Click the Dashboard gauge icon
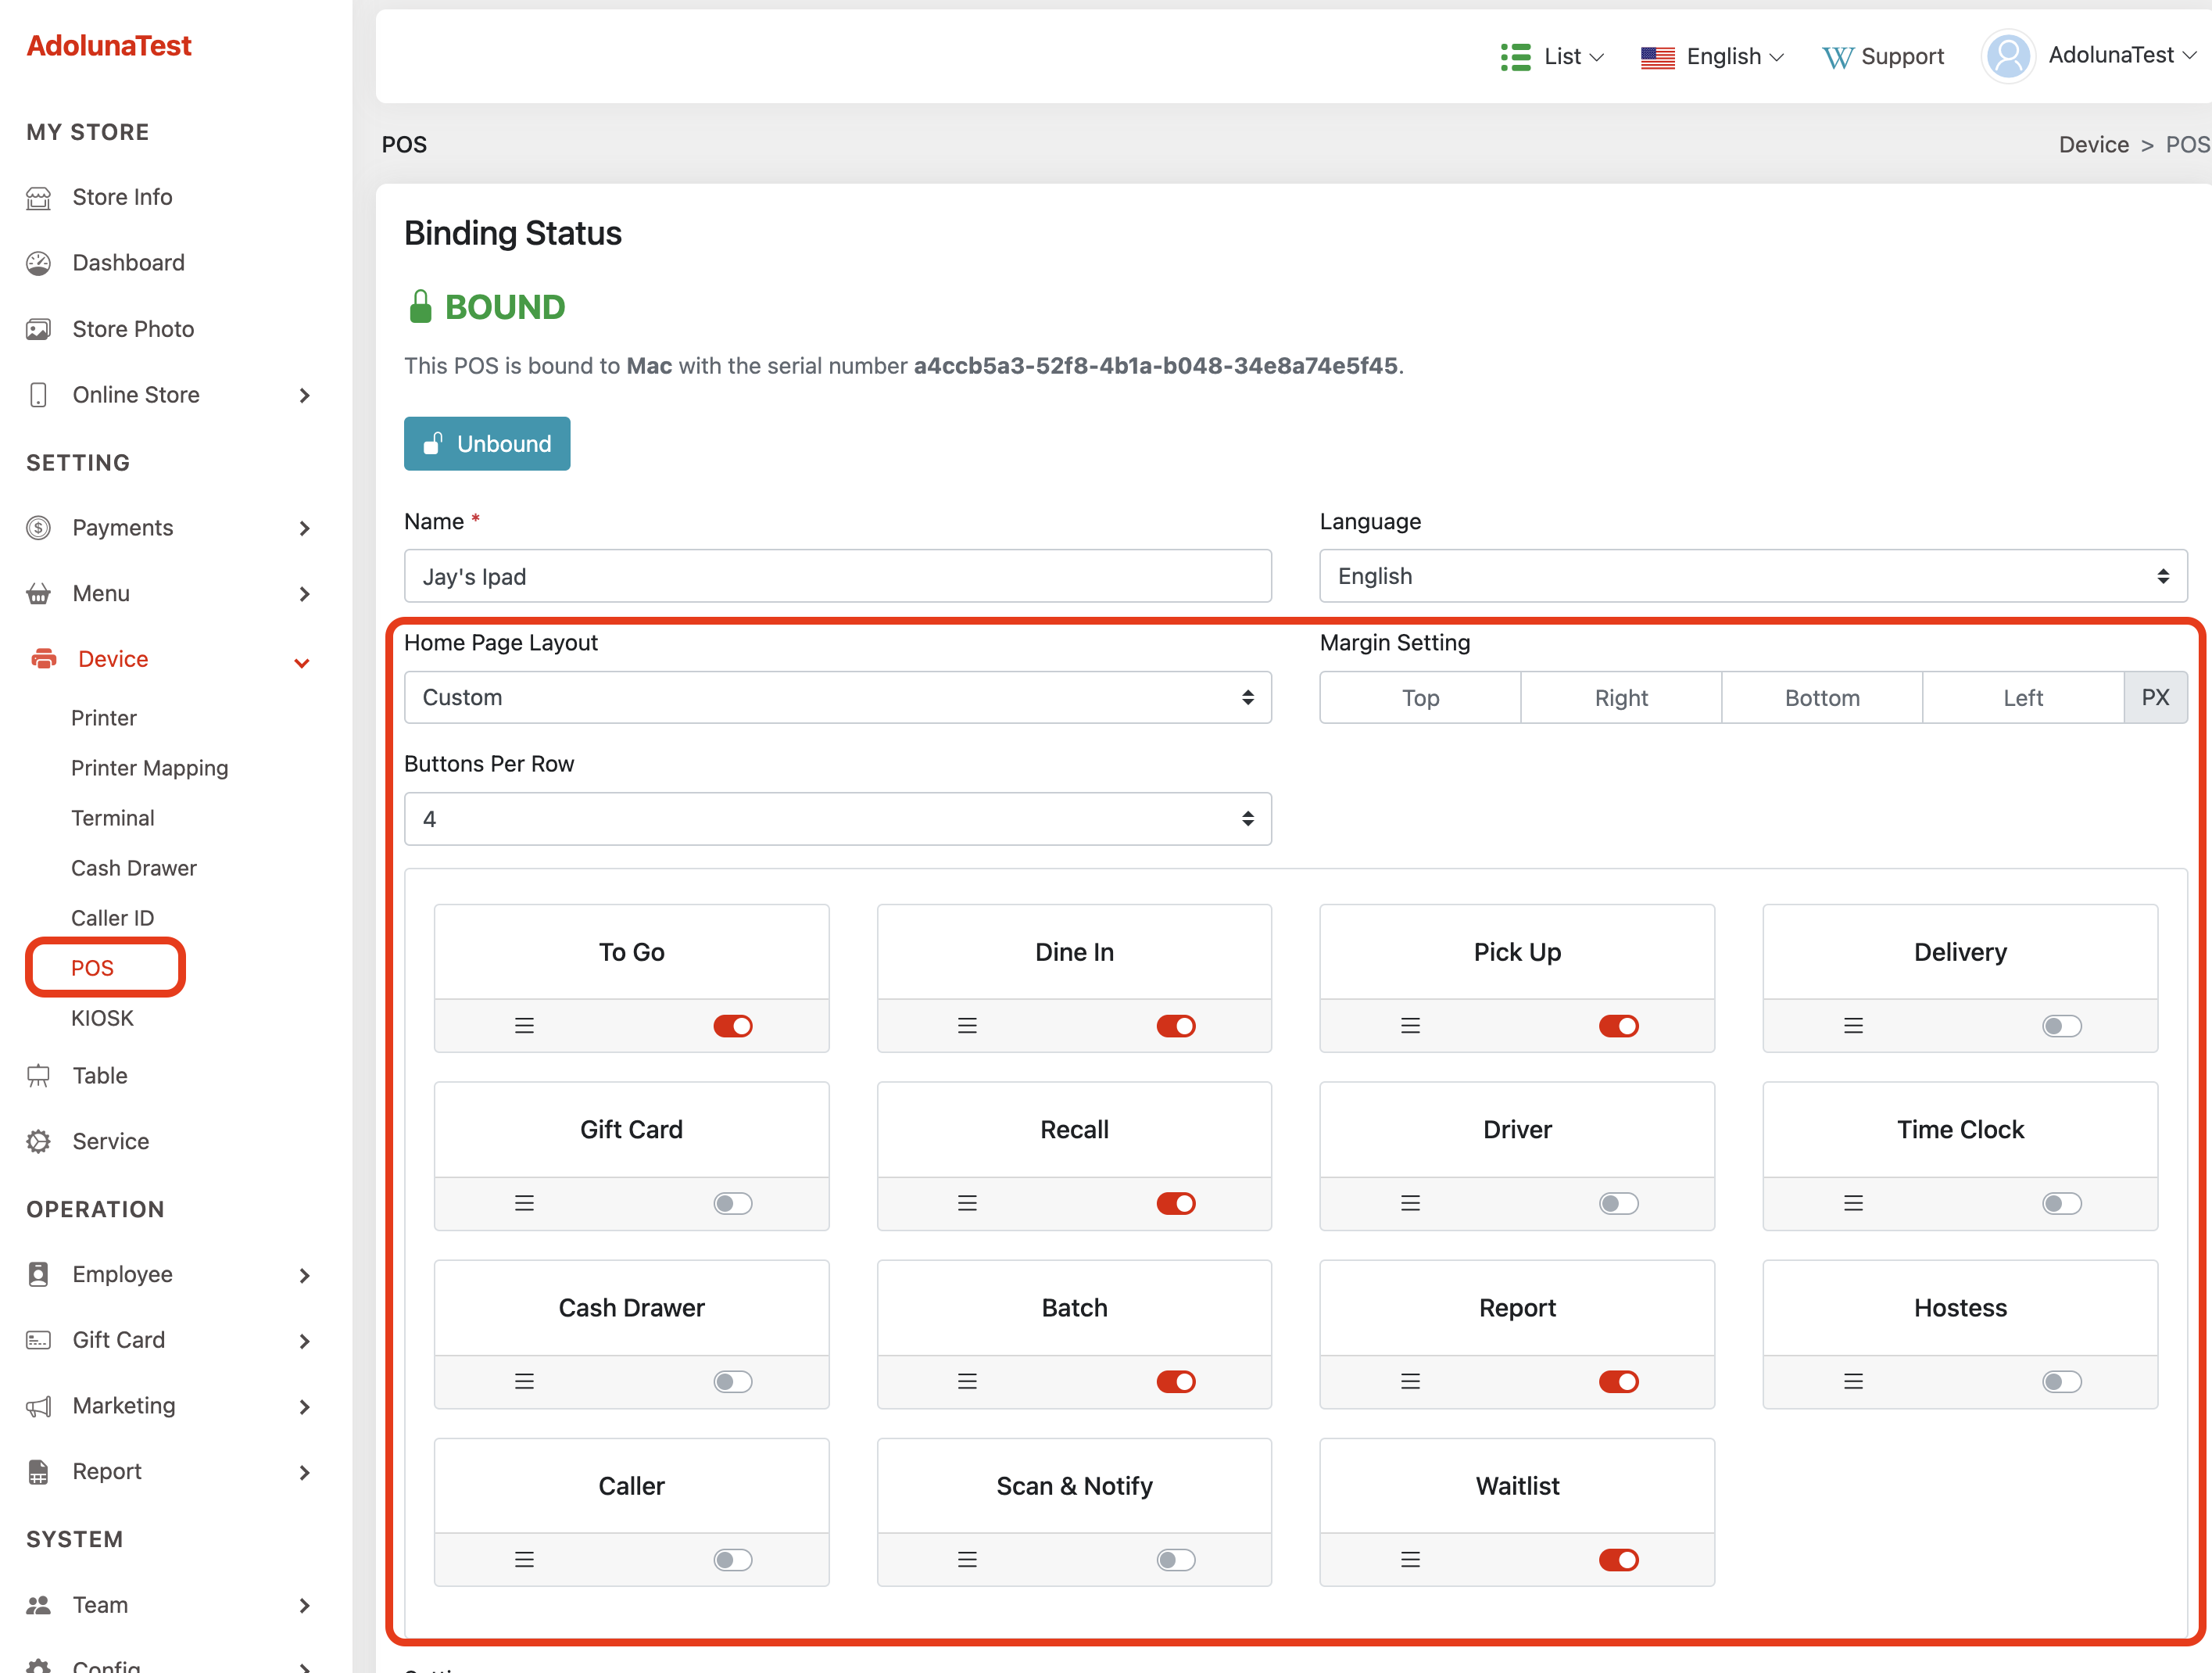2212x1673 pixels. click(x=38, y=263)
